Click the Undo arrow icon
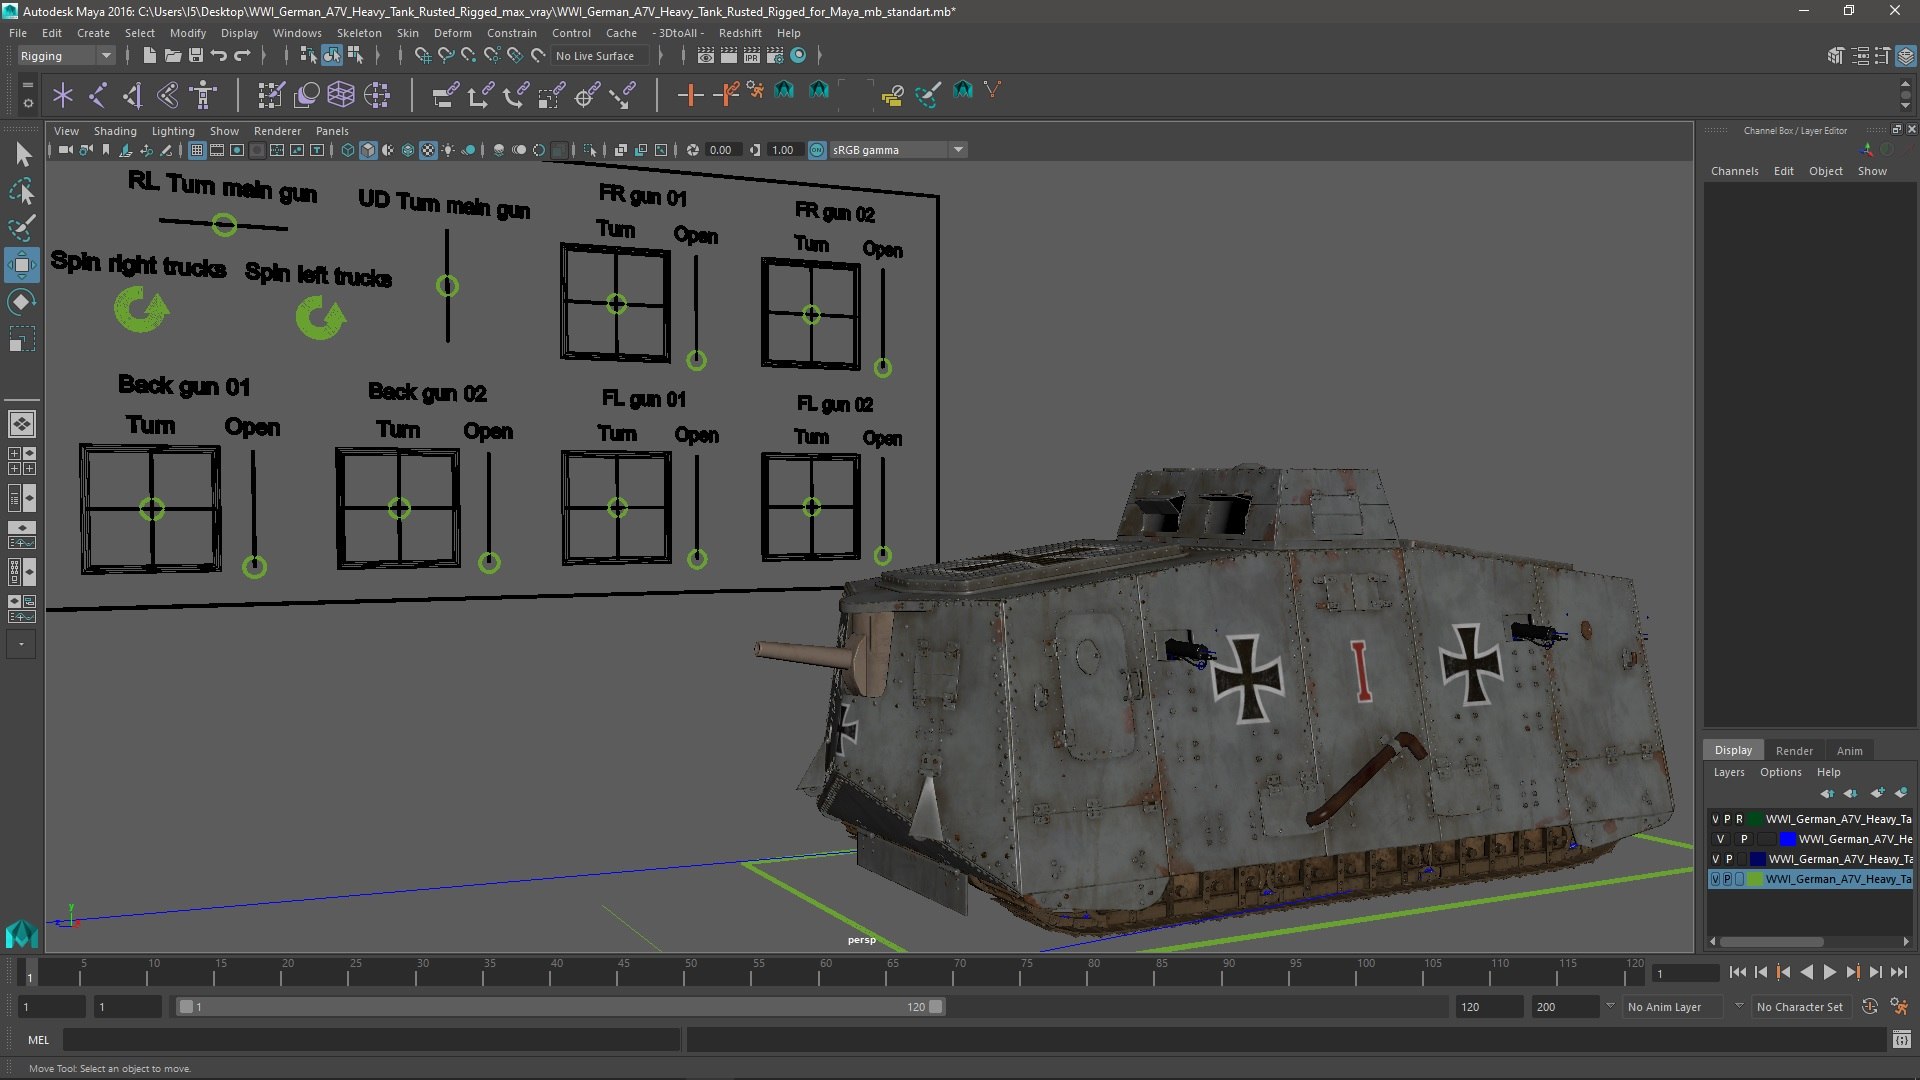The image size is (1920, 1080). coord(219,56)
